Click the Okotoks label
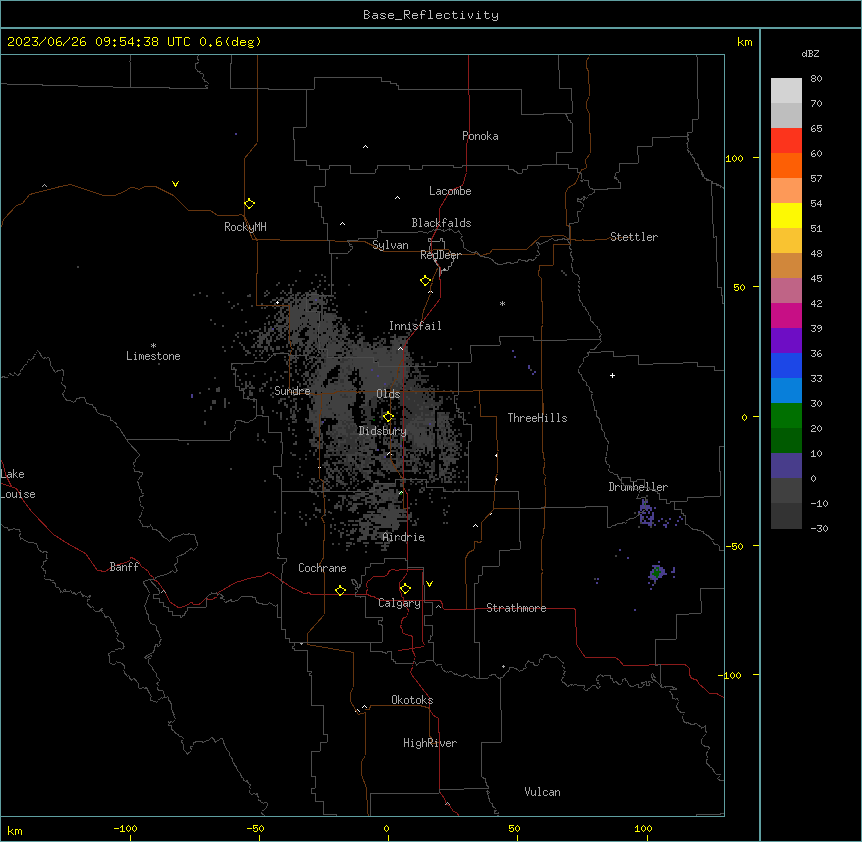The width and height of the screenshot is (862, 842). click(x=412, y=700)
